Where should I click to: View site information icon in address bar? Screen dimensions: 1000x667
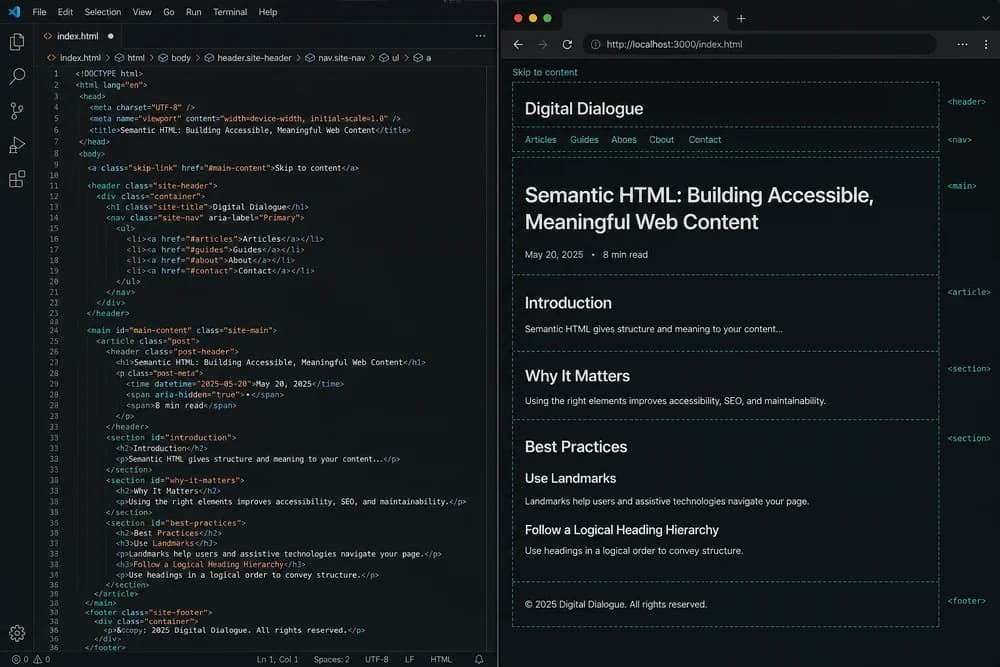[595, 44]
